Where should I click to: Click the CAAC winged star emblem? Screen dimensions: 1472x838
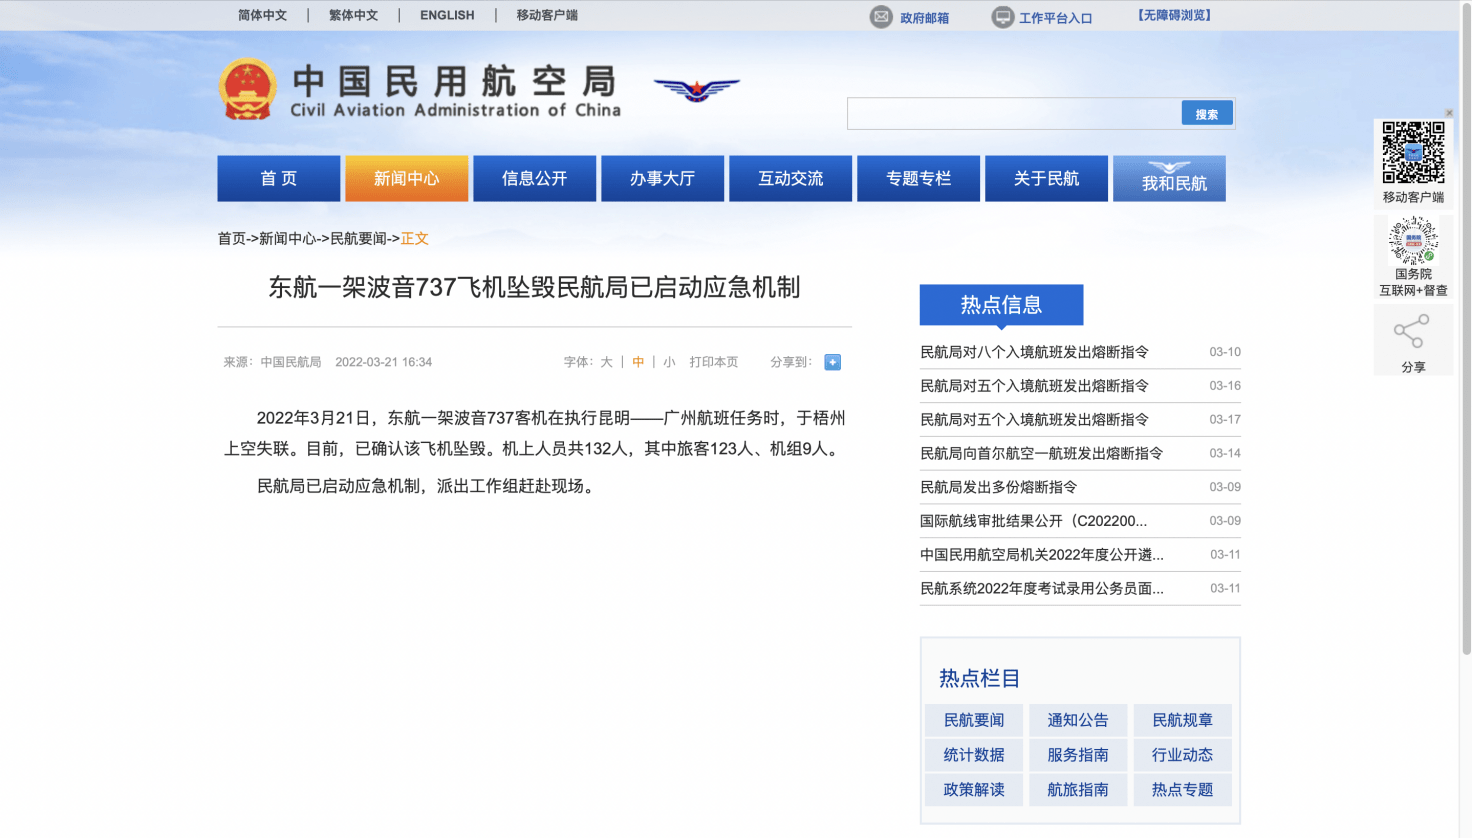tap(696, 90)
